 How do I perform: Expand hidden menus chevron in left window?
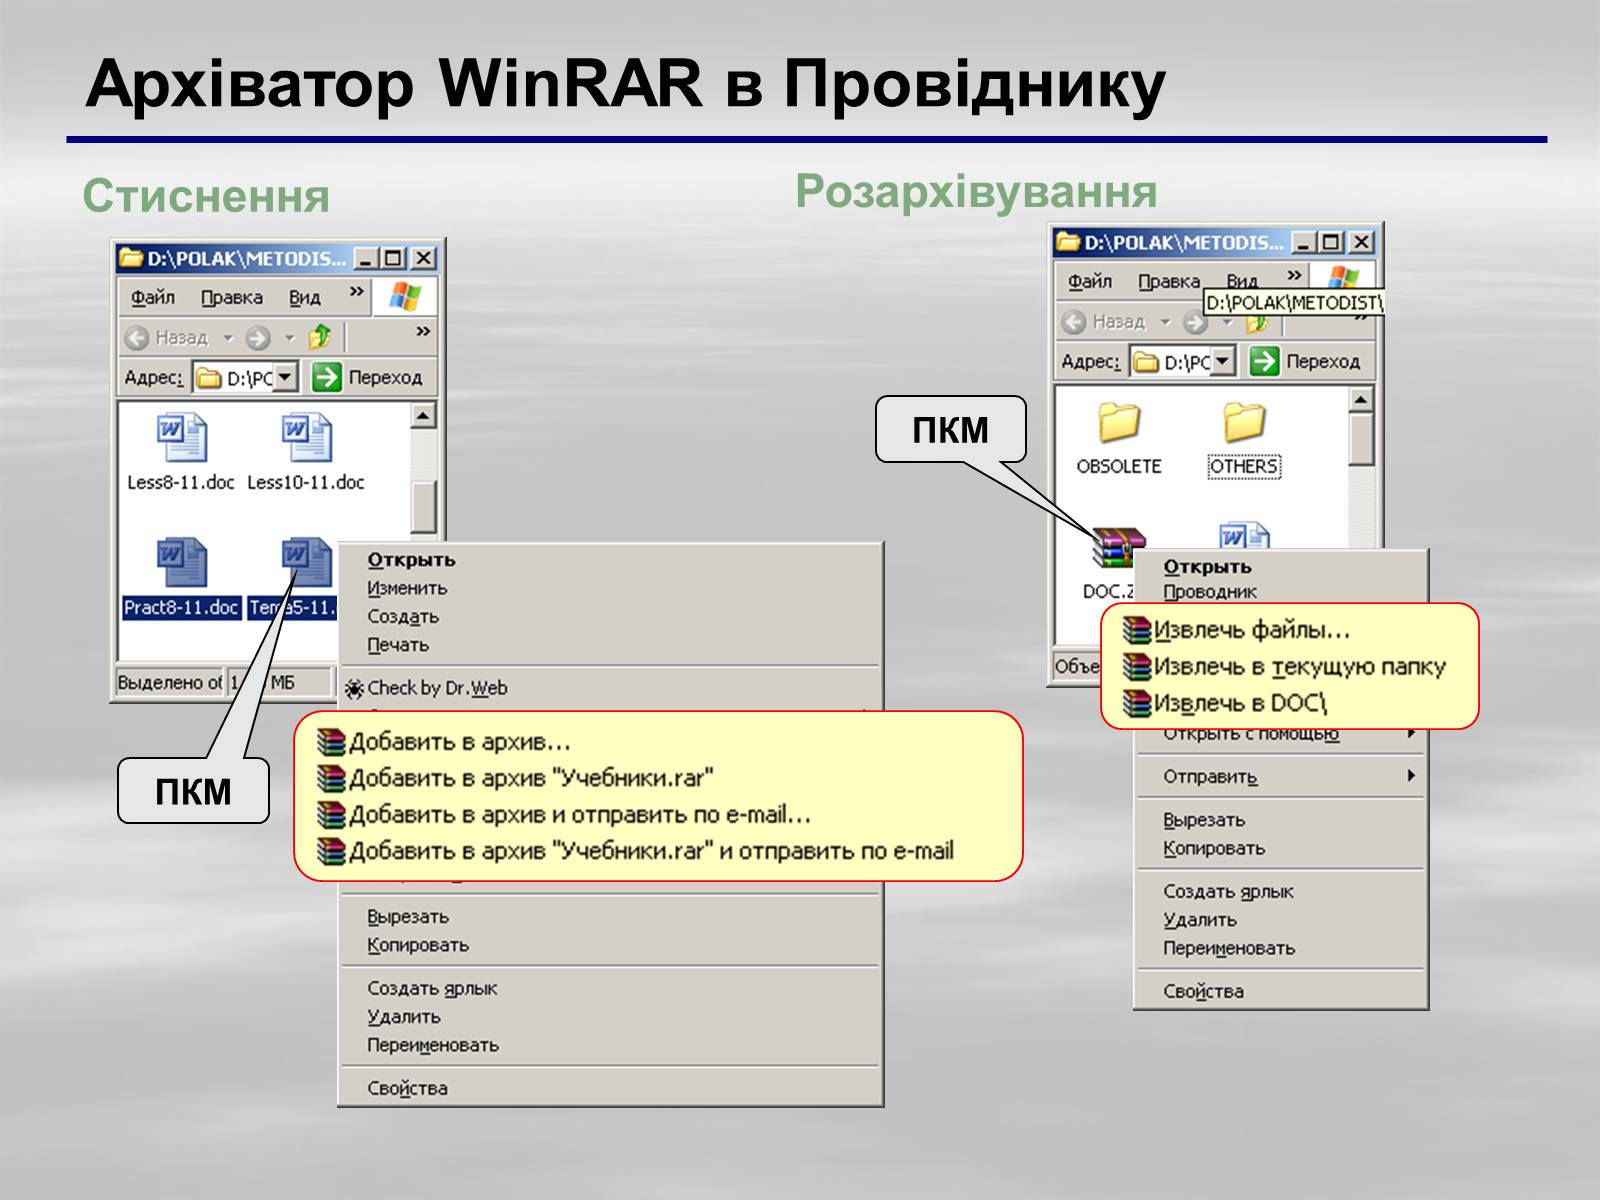pyautogui.click(x=356, y=292)
